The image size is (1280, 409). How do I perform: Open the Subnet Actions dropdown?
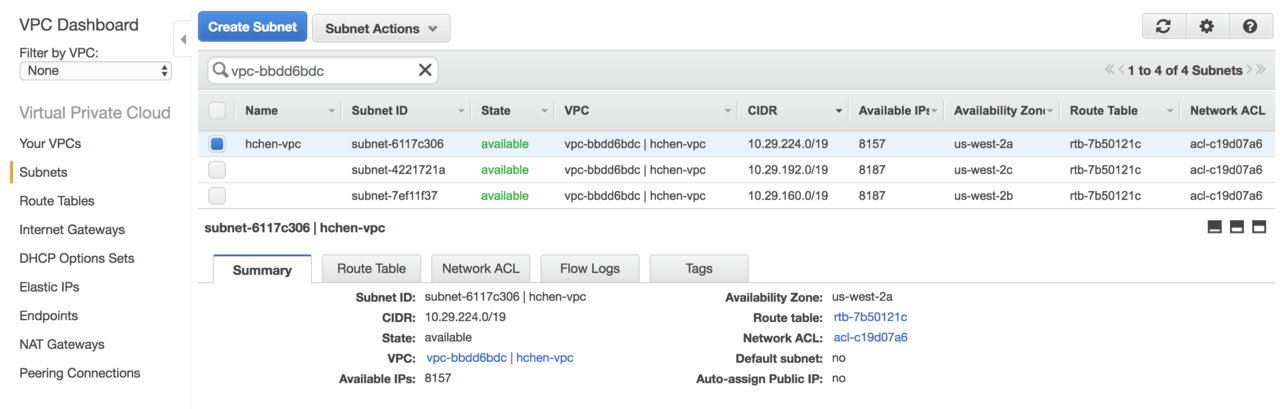click(381, 29)
